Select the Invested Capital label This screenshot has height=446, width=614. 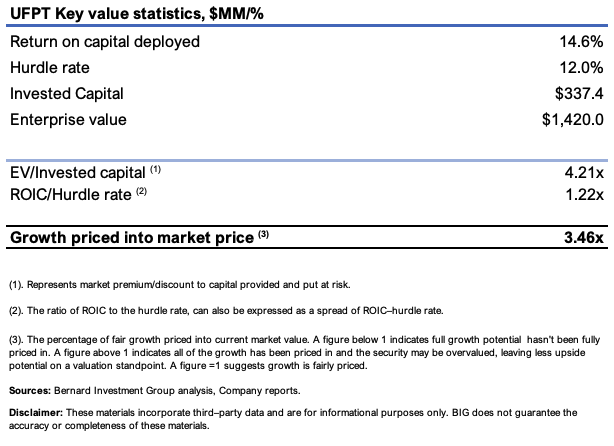tap(66, 94)
